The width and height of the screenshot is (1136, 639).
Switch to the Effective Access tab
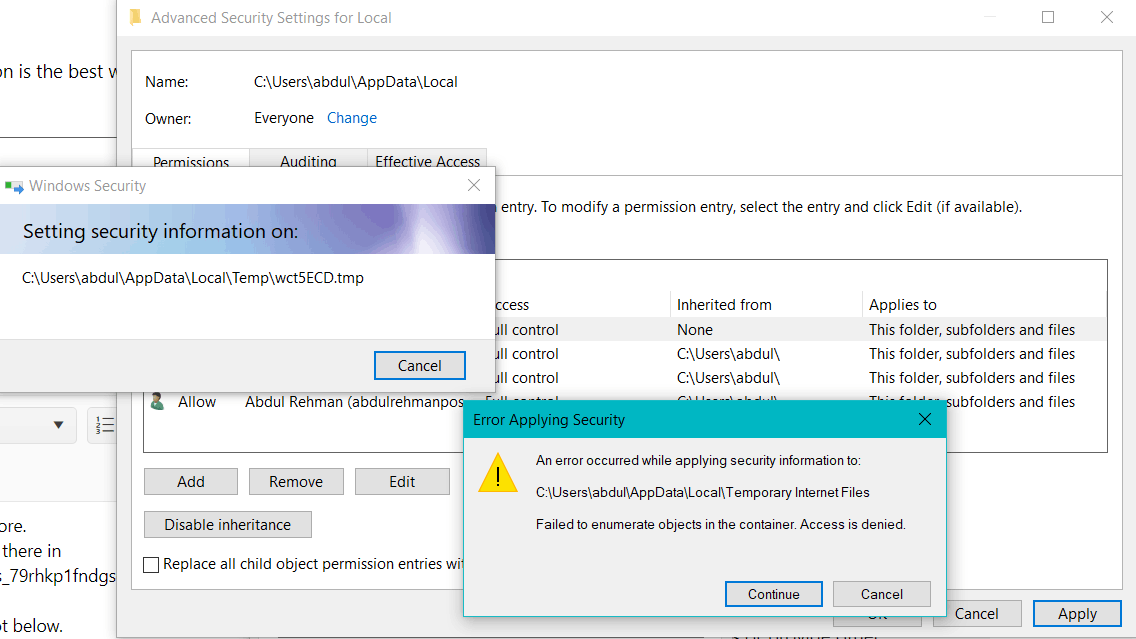(x=427, y=162)
